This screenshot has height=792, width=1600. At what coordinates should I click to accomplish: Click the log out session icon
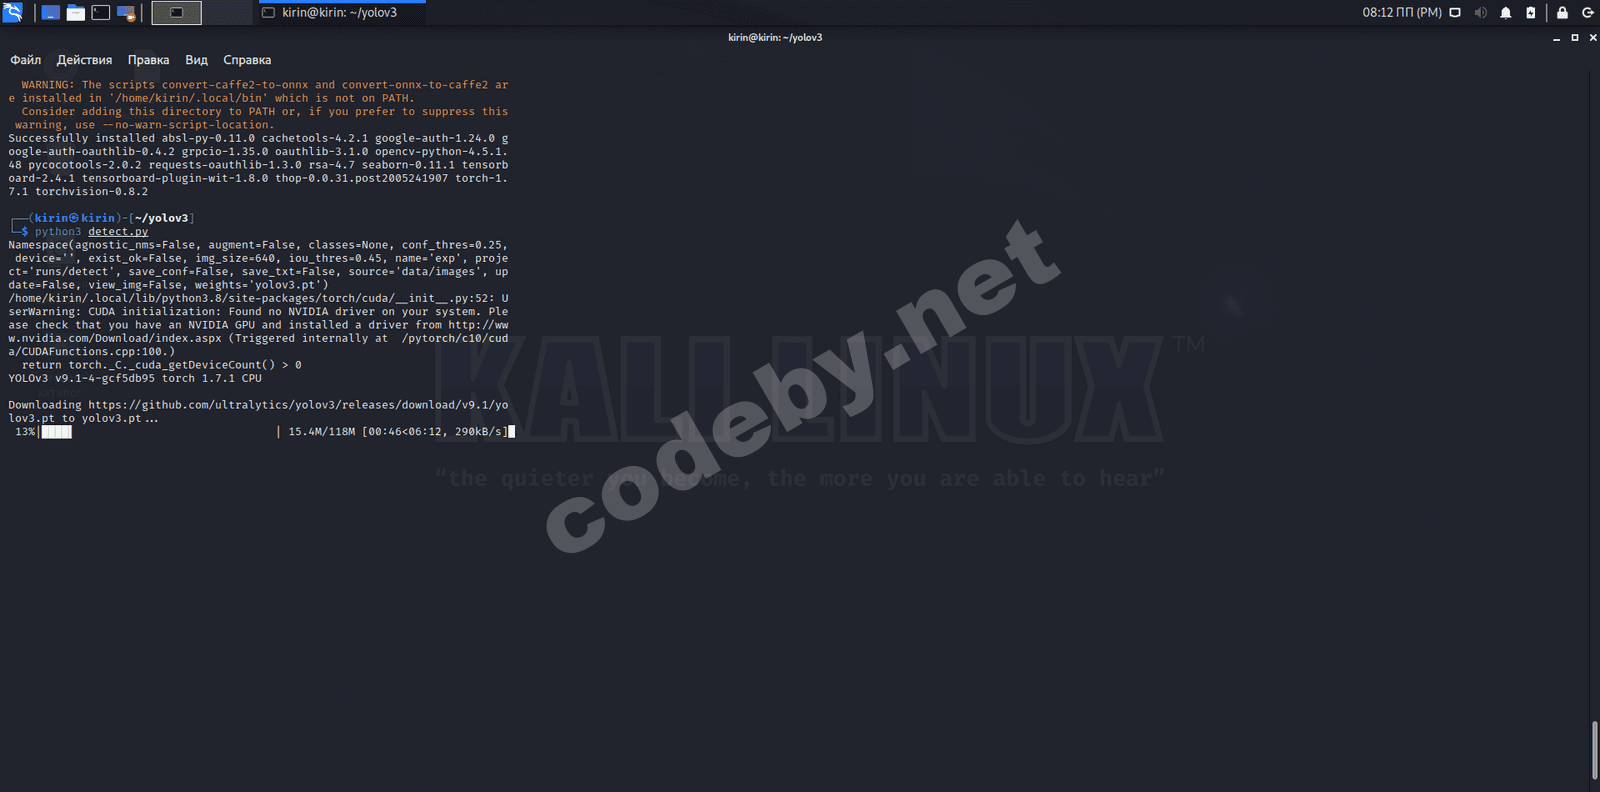(x=1587, y=13)
